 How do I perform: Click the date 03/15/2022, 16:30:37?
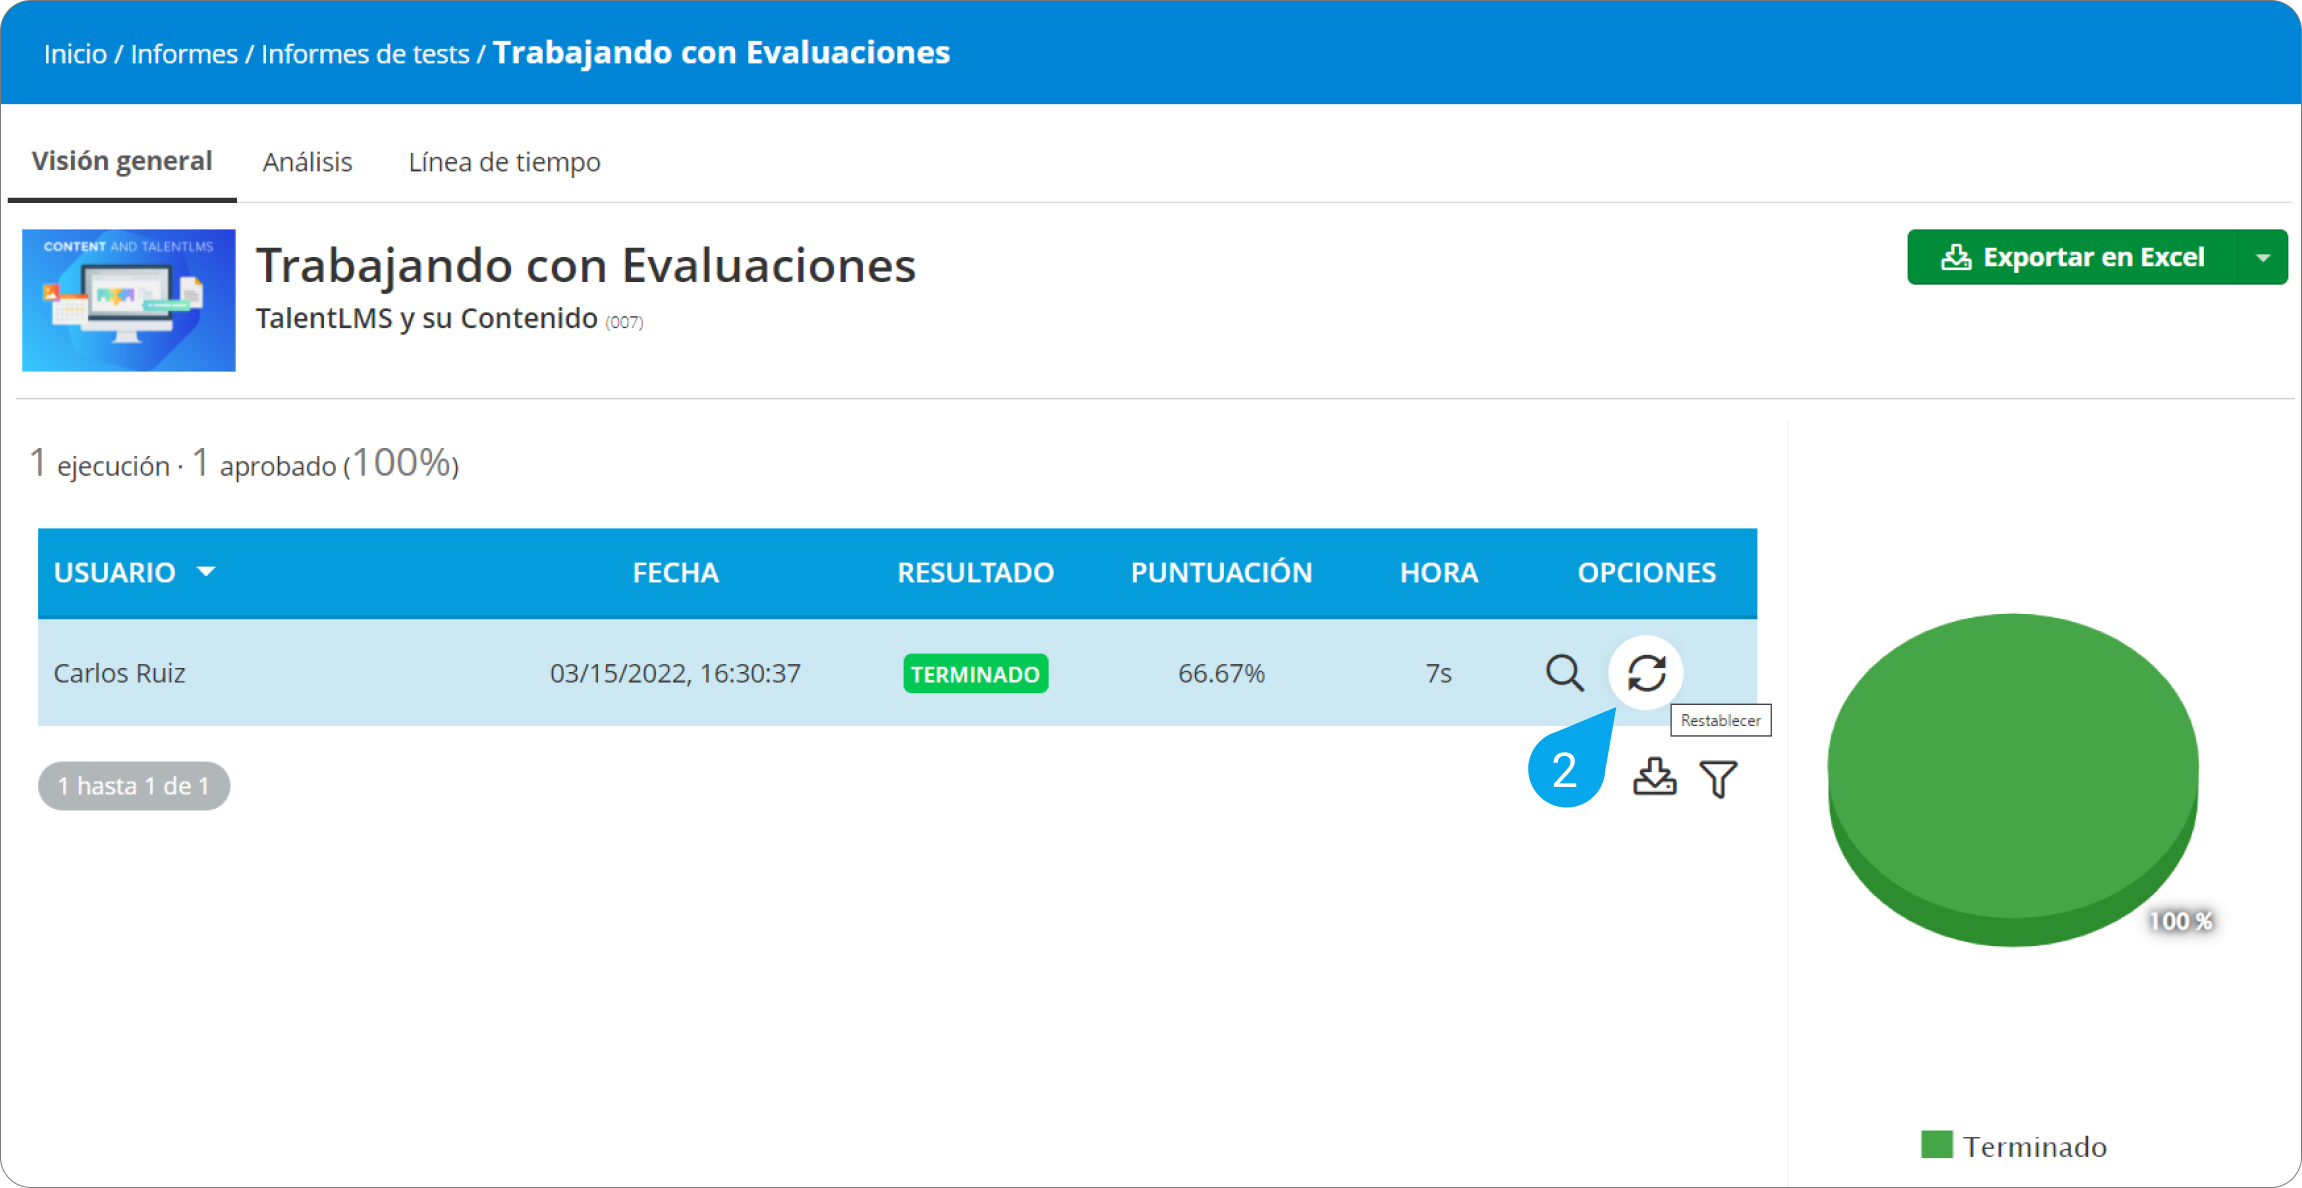pyautogui.click(x=675, y=673)
